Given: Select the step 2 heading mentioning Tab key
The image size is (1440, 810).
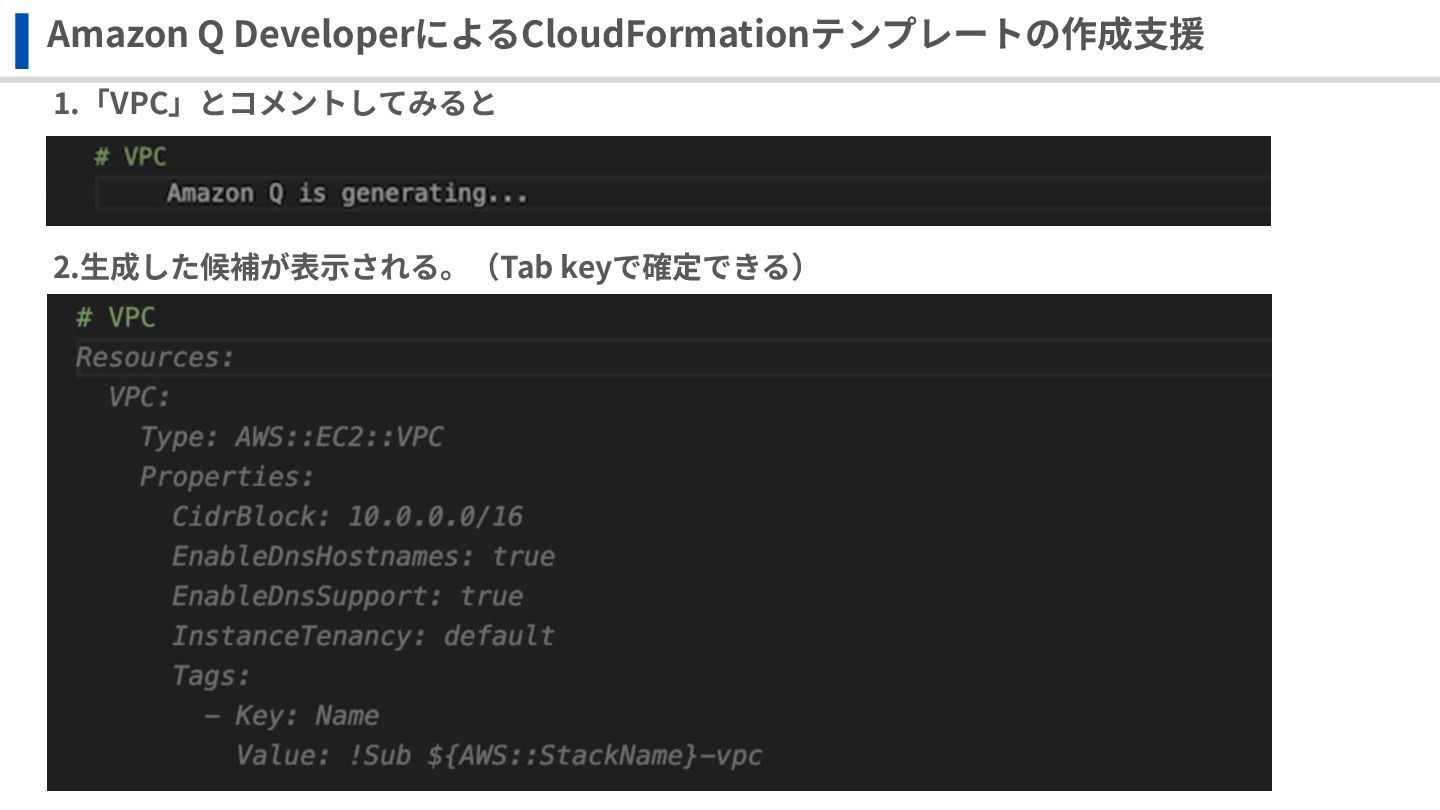Looking at the screenshot, I should tap(428, 268).
